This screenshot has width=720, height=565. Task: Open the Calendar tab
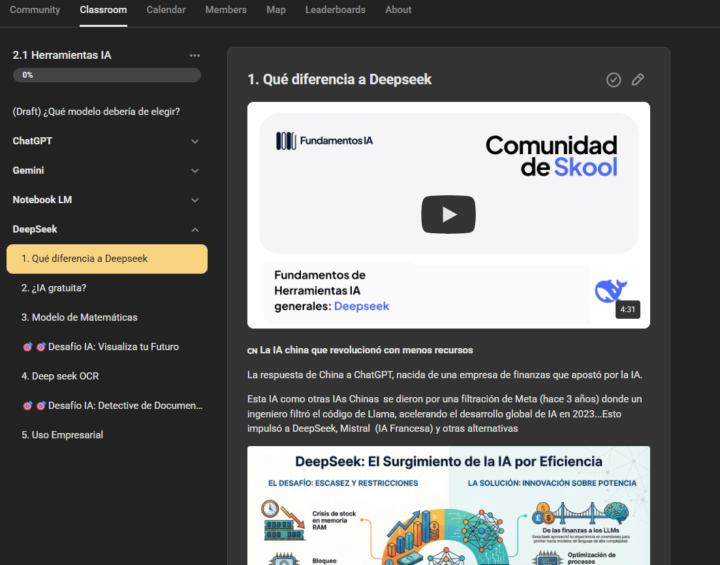[x=166, y=10]
